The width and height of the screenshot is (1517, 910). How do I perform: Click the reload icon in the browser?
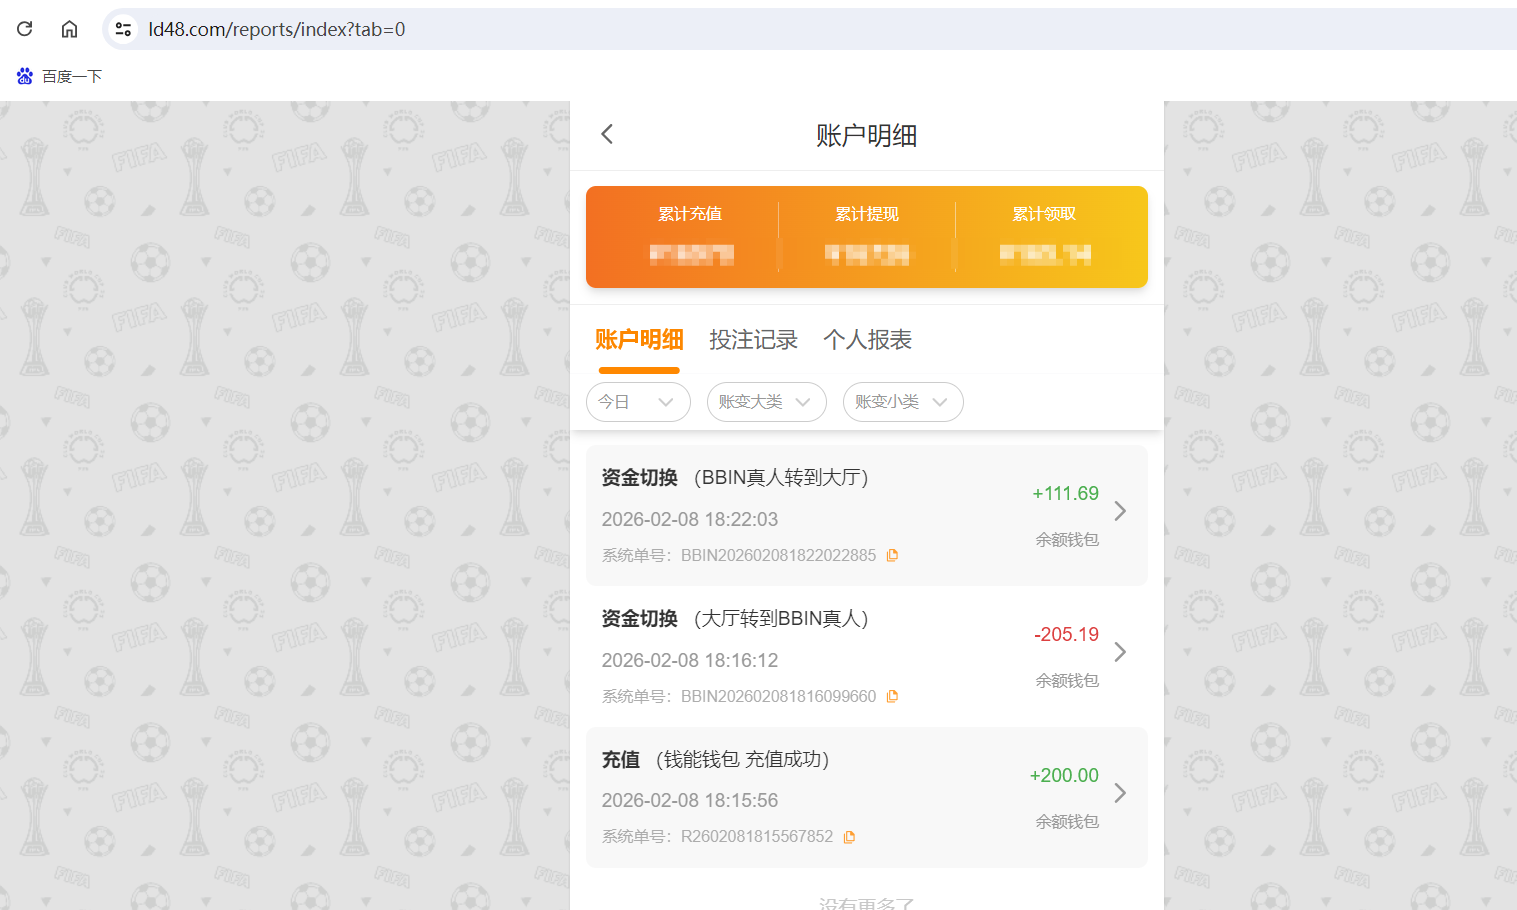coord(24,28)
